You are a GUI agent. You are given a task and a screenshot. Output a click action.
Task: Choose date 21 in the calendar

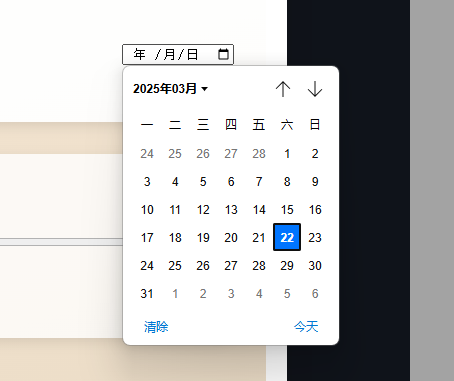(x=259, y=238)
